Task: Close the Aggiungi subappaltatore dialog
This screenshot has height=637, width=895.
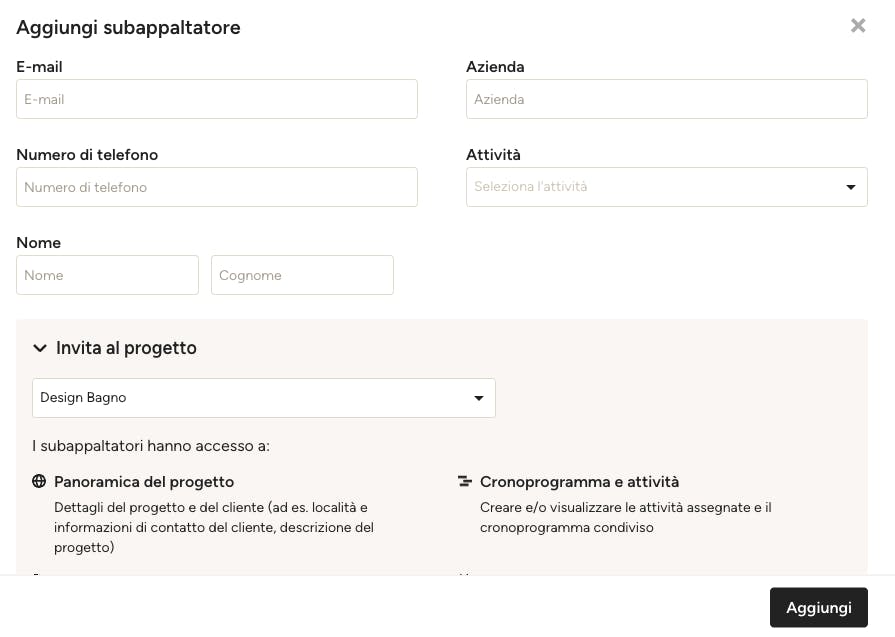Action: [858, 26]
